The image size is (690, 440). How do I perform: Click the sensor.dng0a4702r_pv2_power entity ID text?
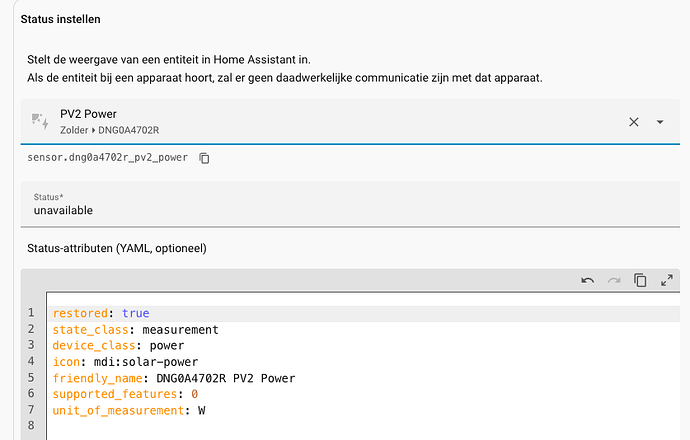tap(108, 158)
